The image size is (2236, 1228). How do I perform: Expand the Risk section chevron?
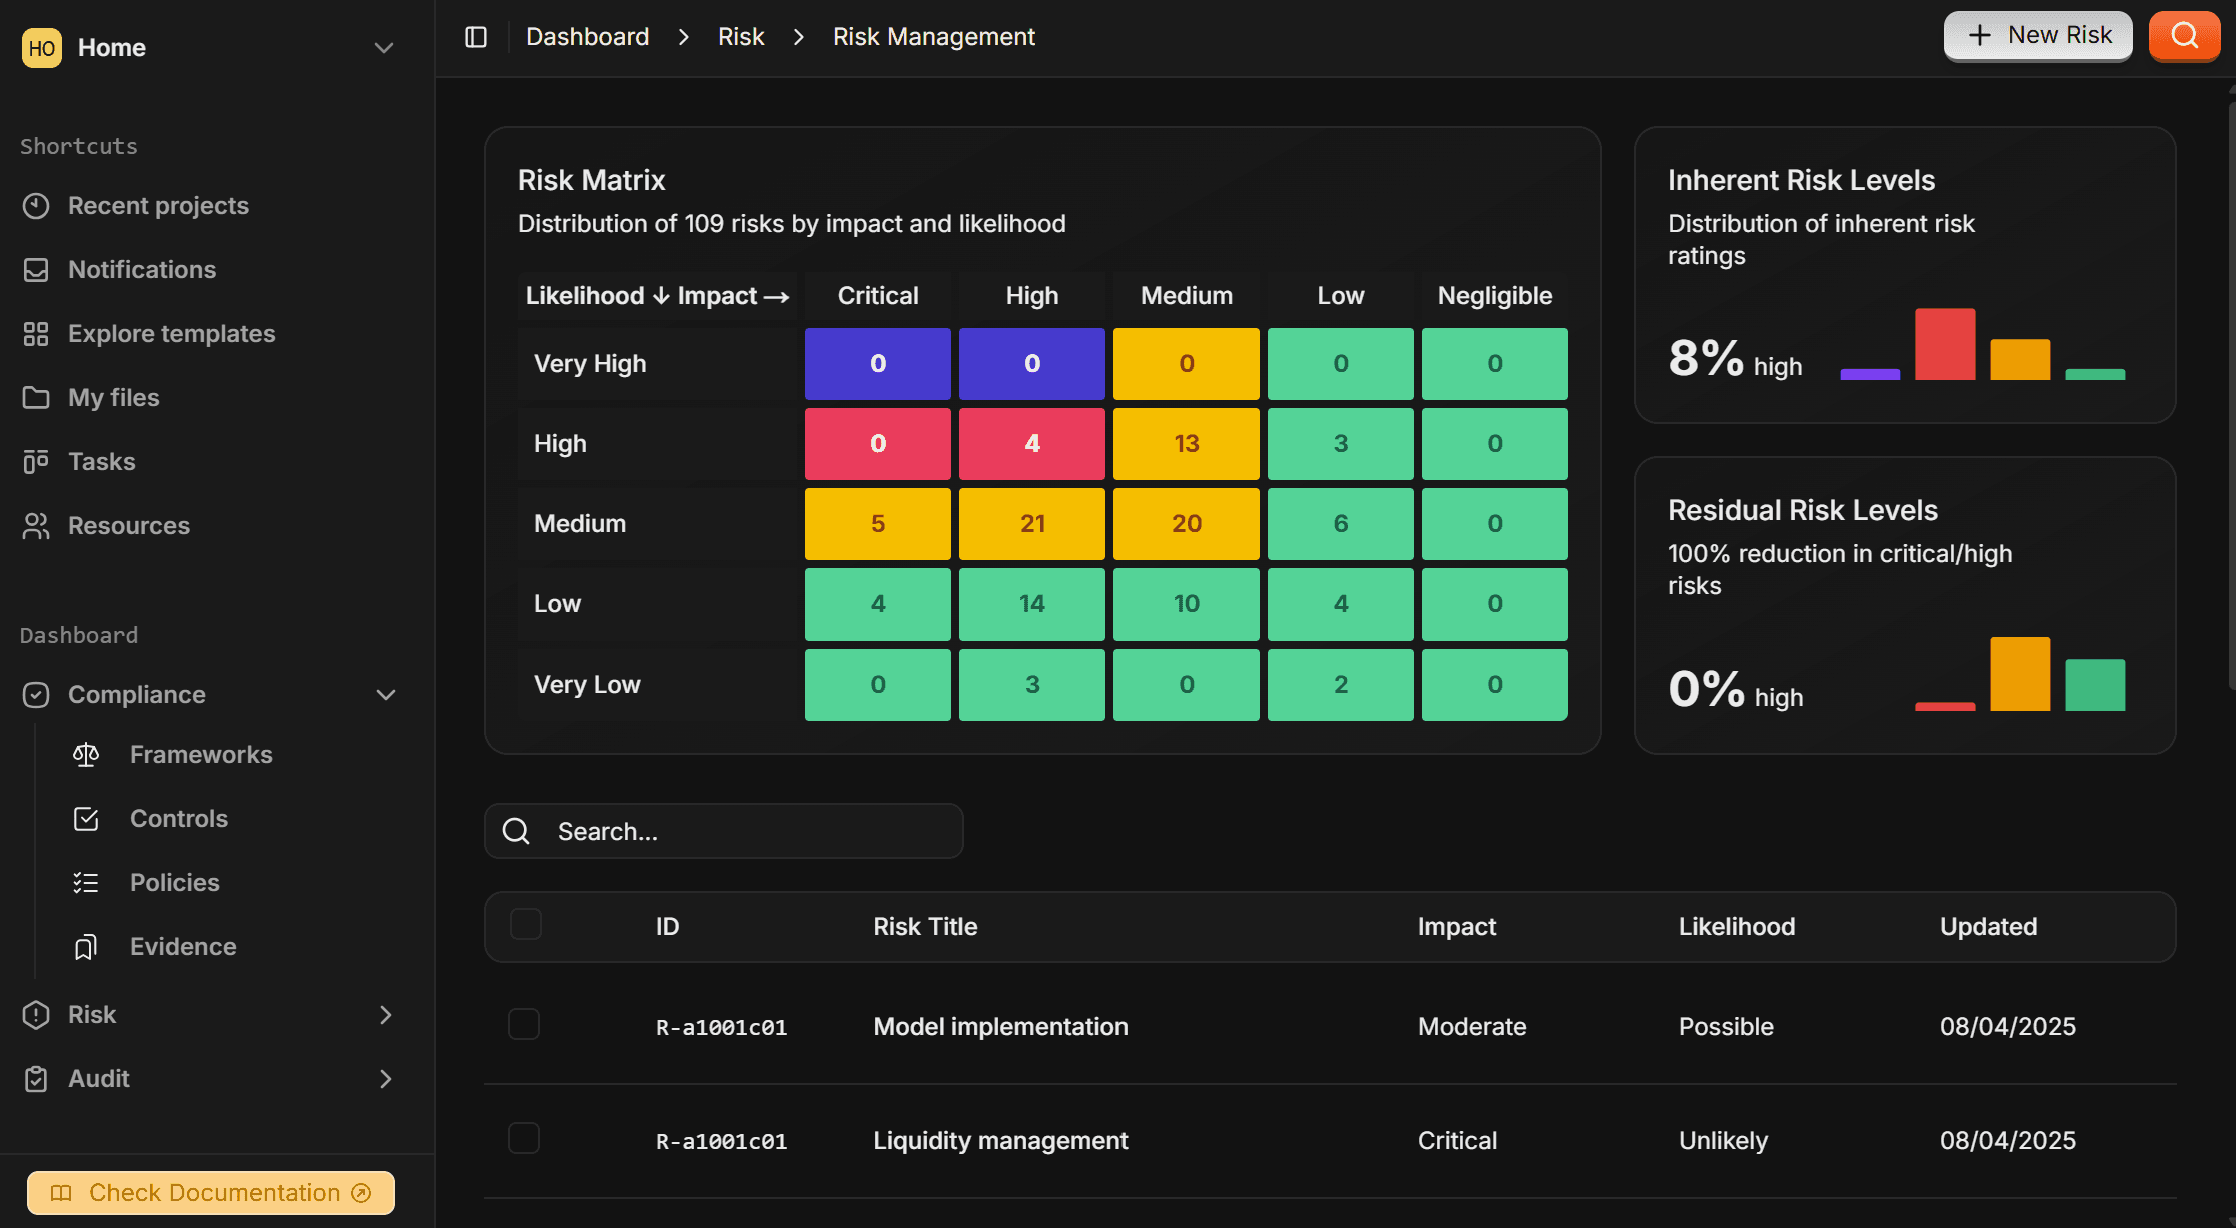coord(386,1014)
